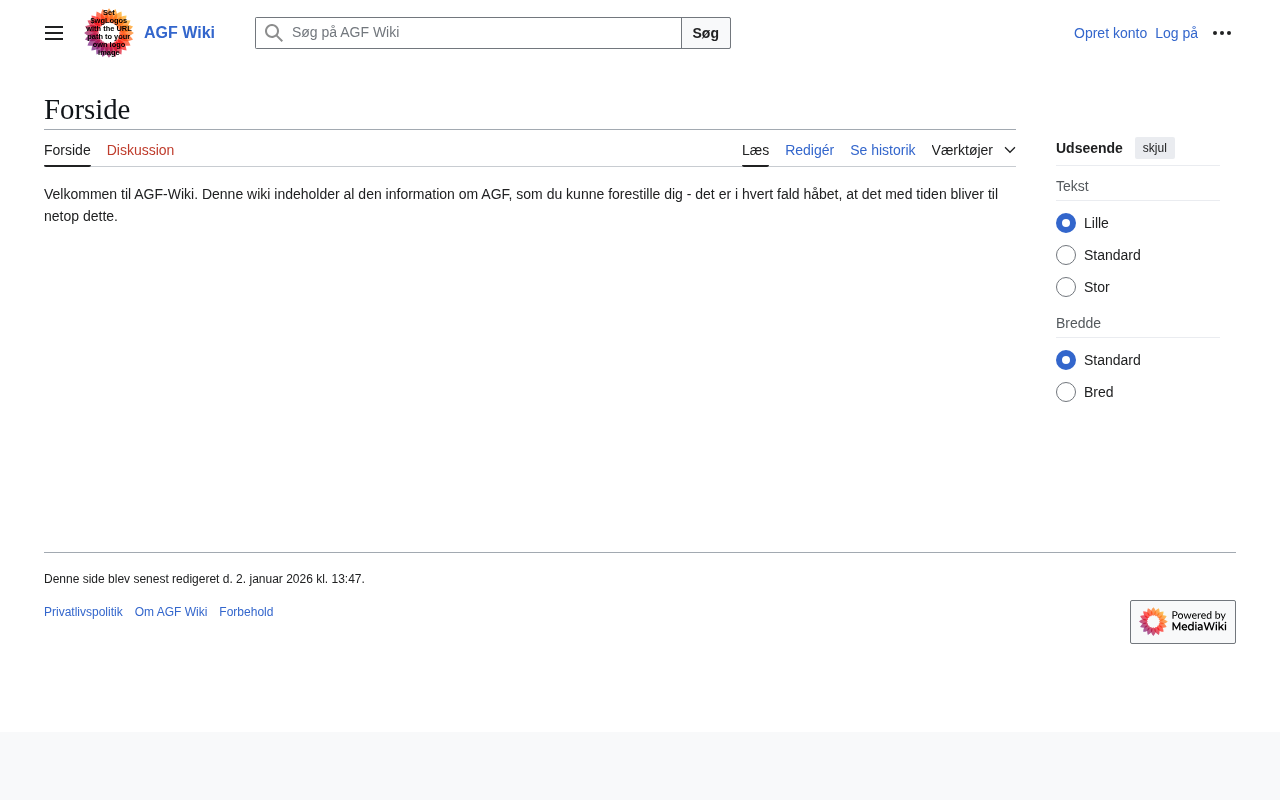Image resolution: width=1280 pixels, height=800 pixels.
Task: Select the Lille text size option
Action: point(1066,223)
